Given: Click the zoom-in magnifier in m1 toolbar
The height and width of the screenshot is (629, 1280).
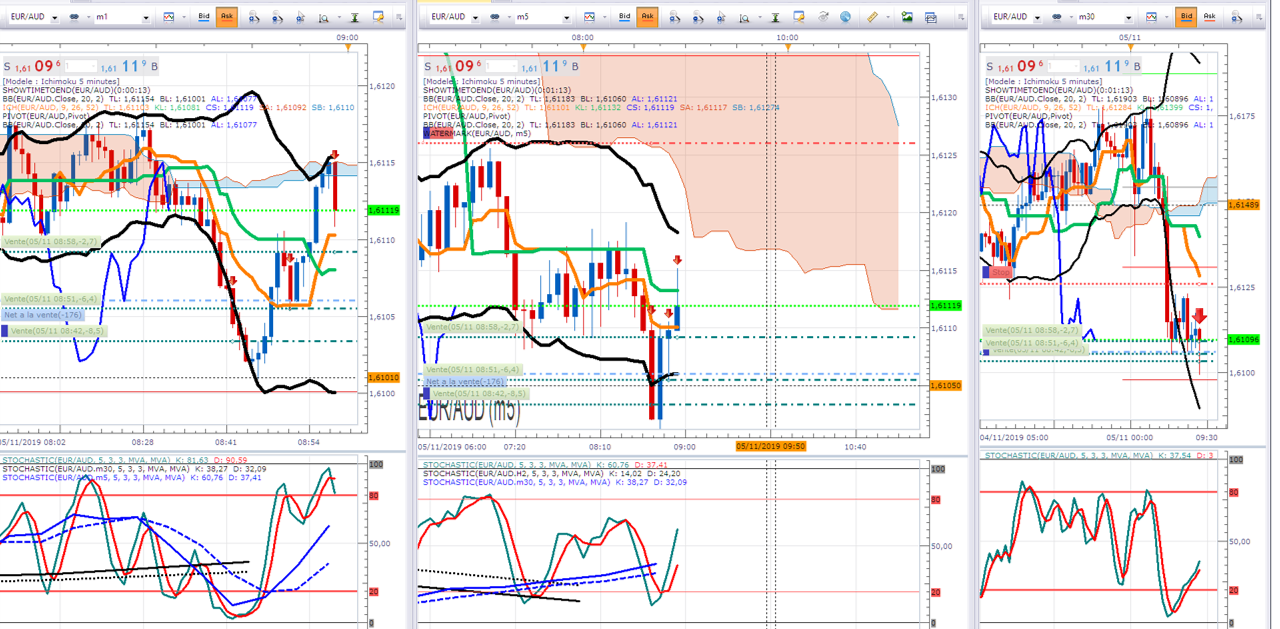Looking at the screenshot, I should click(x=254, y=17).
